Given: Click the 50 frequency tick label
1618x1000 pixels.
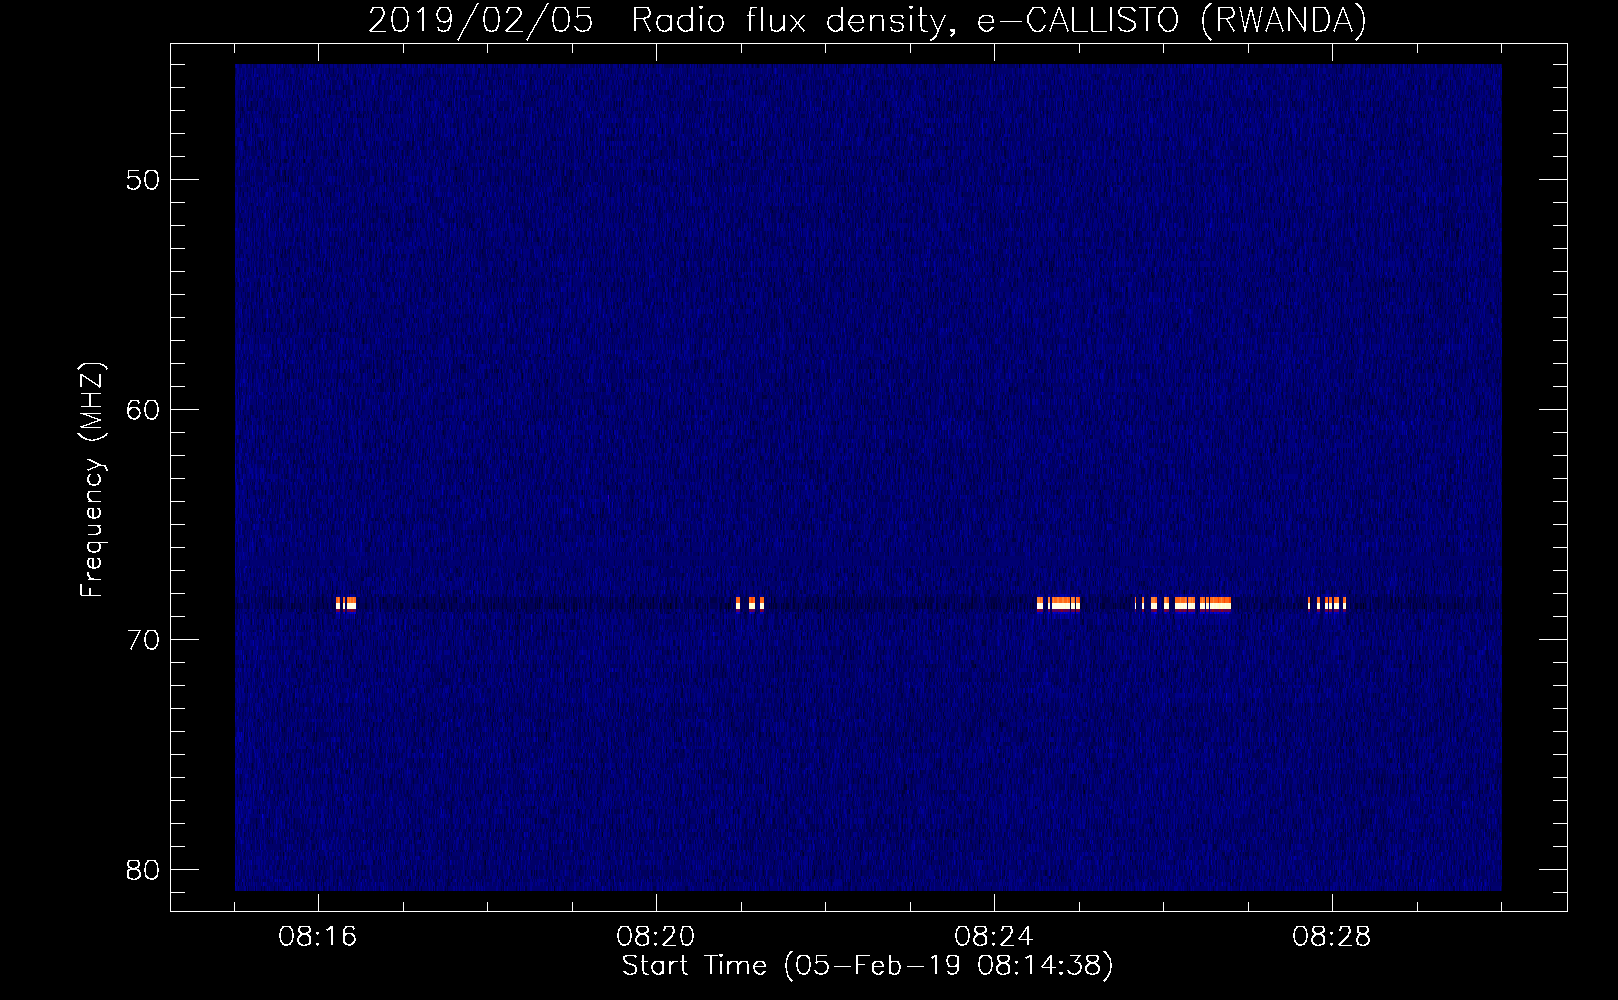Looking at the screenshot, I should [143, 180].
